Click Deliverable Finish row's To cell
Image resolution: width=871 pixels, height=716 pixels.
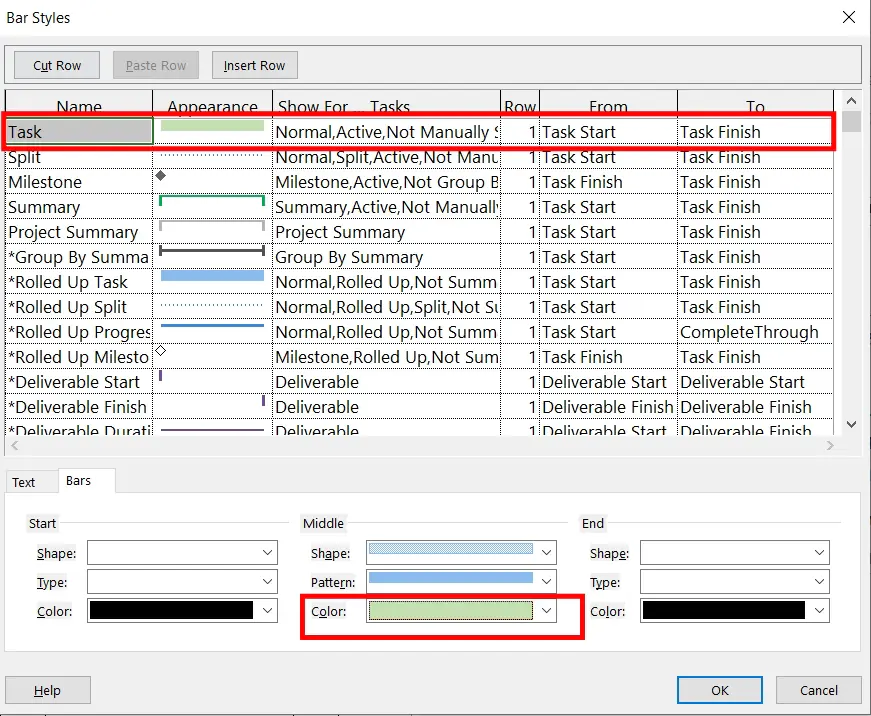755,407
